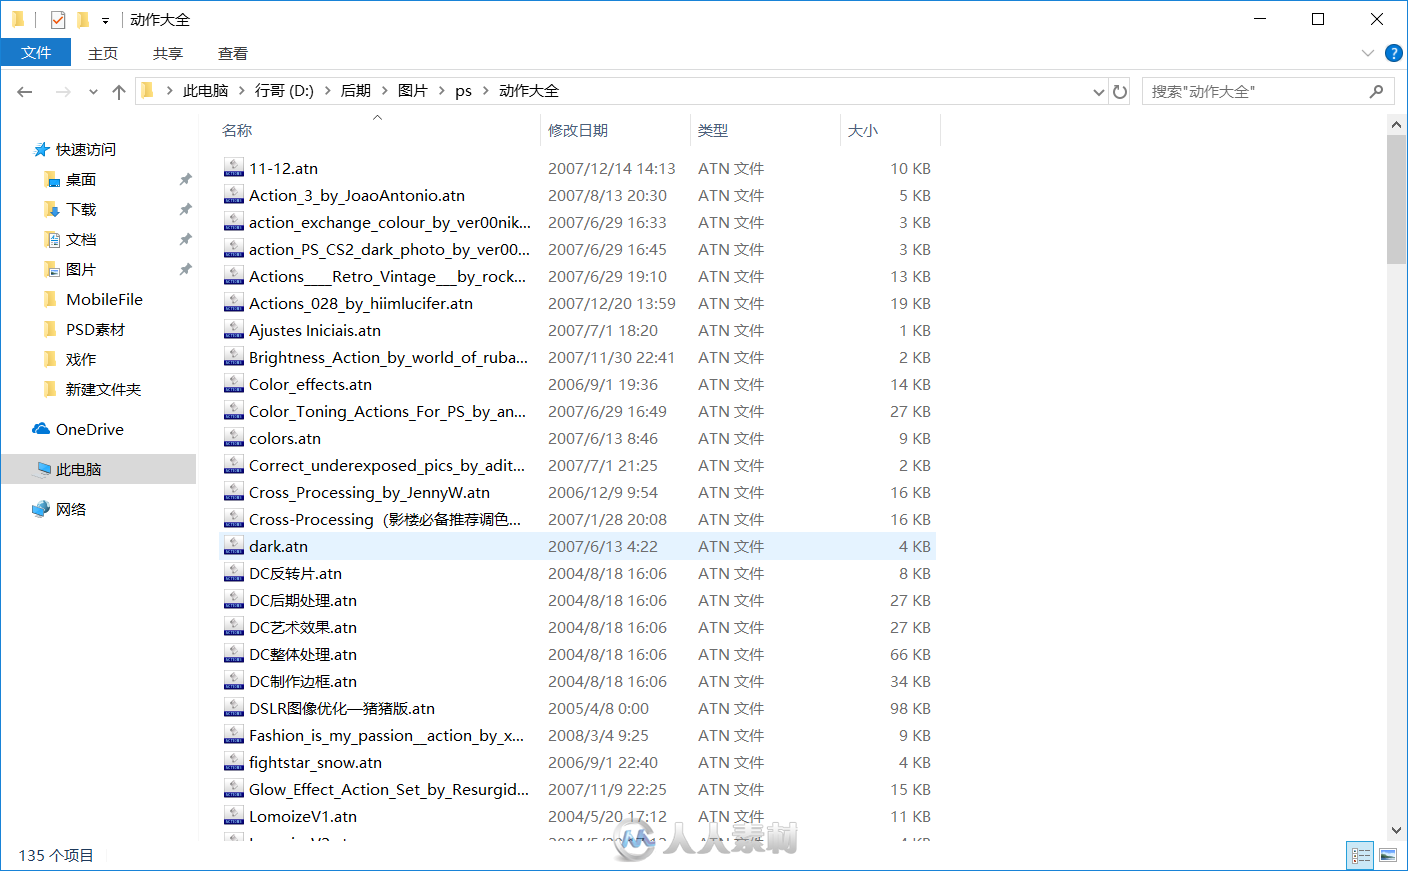Click the file icon of fightstar_snow.atn
This screenshot has height=871, width=1408.
234,762
